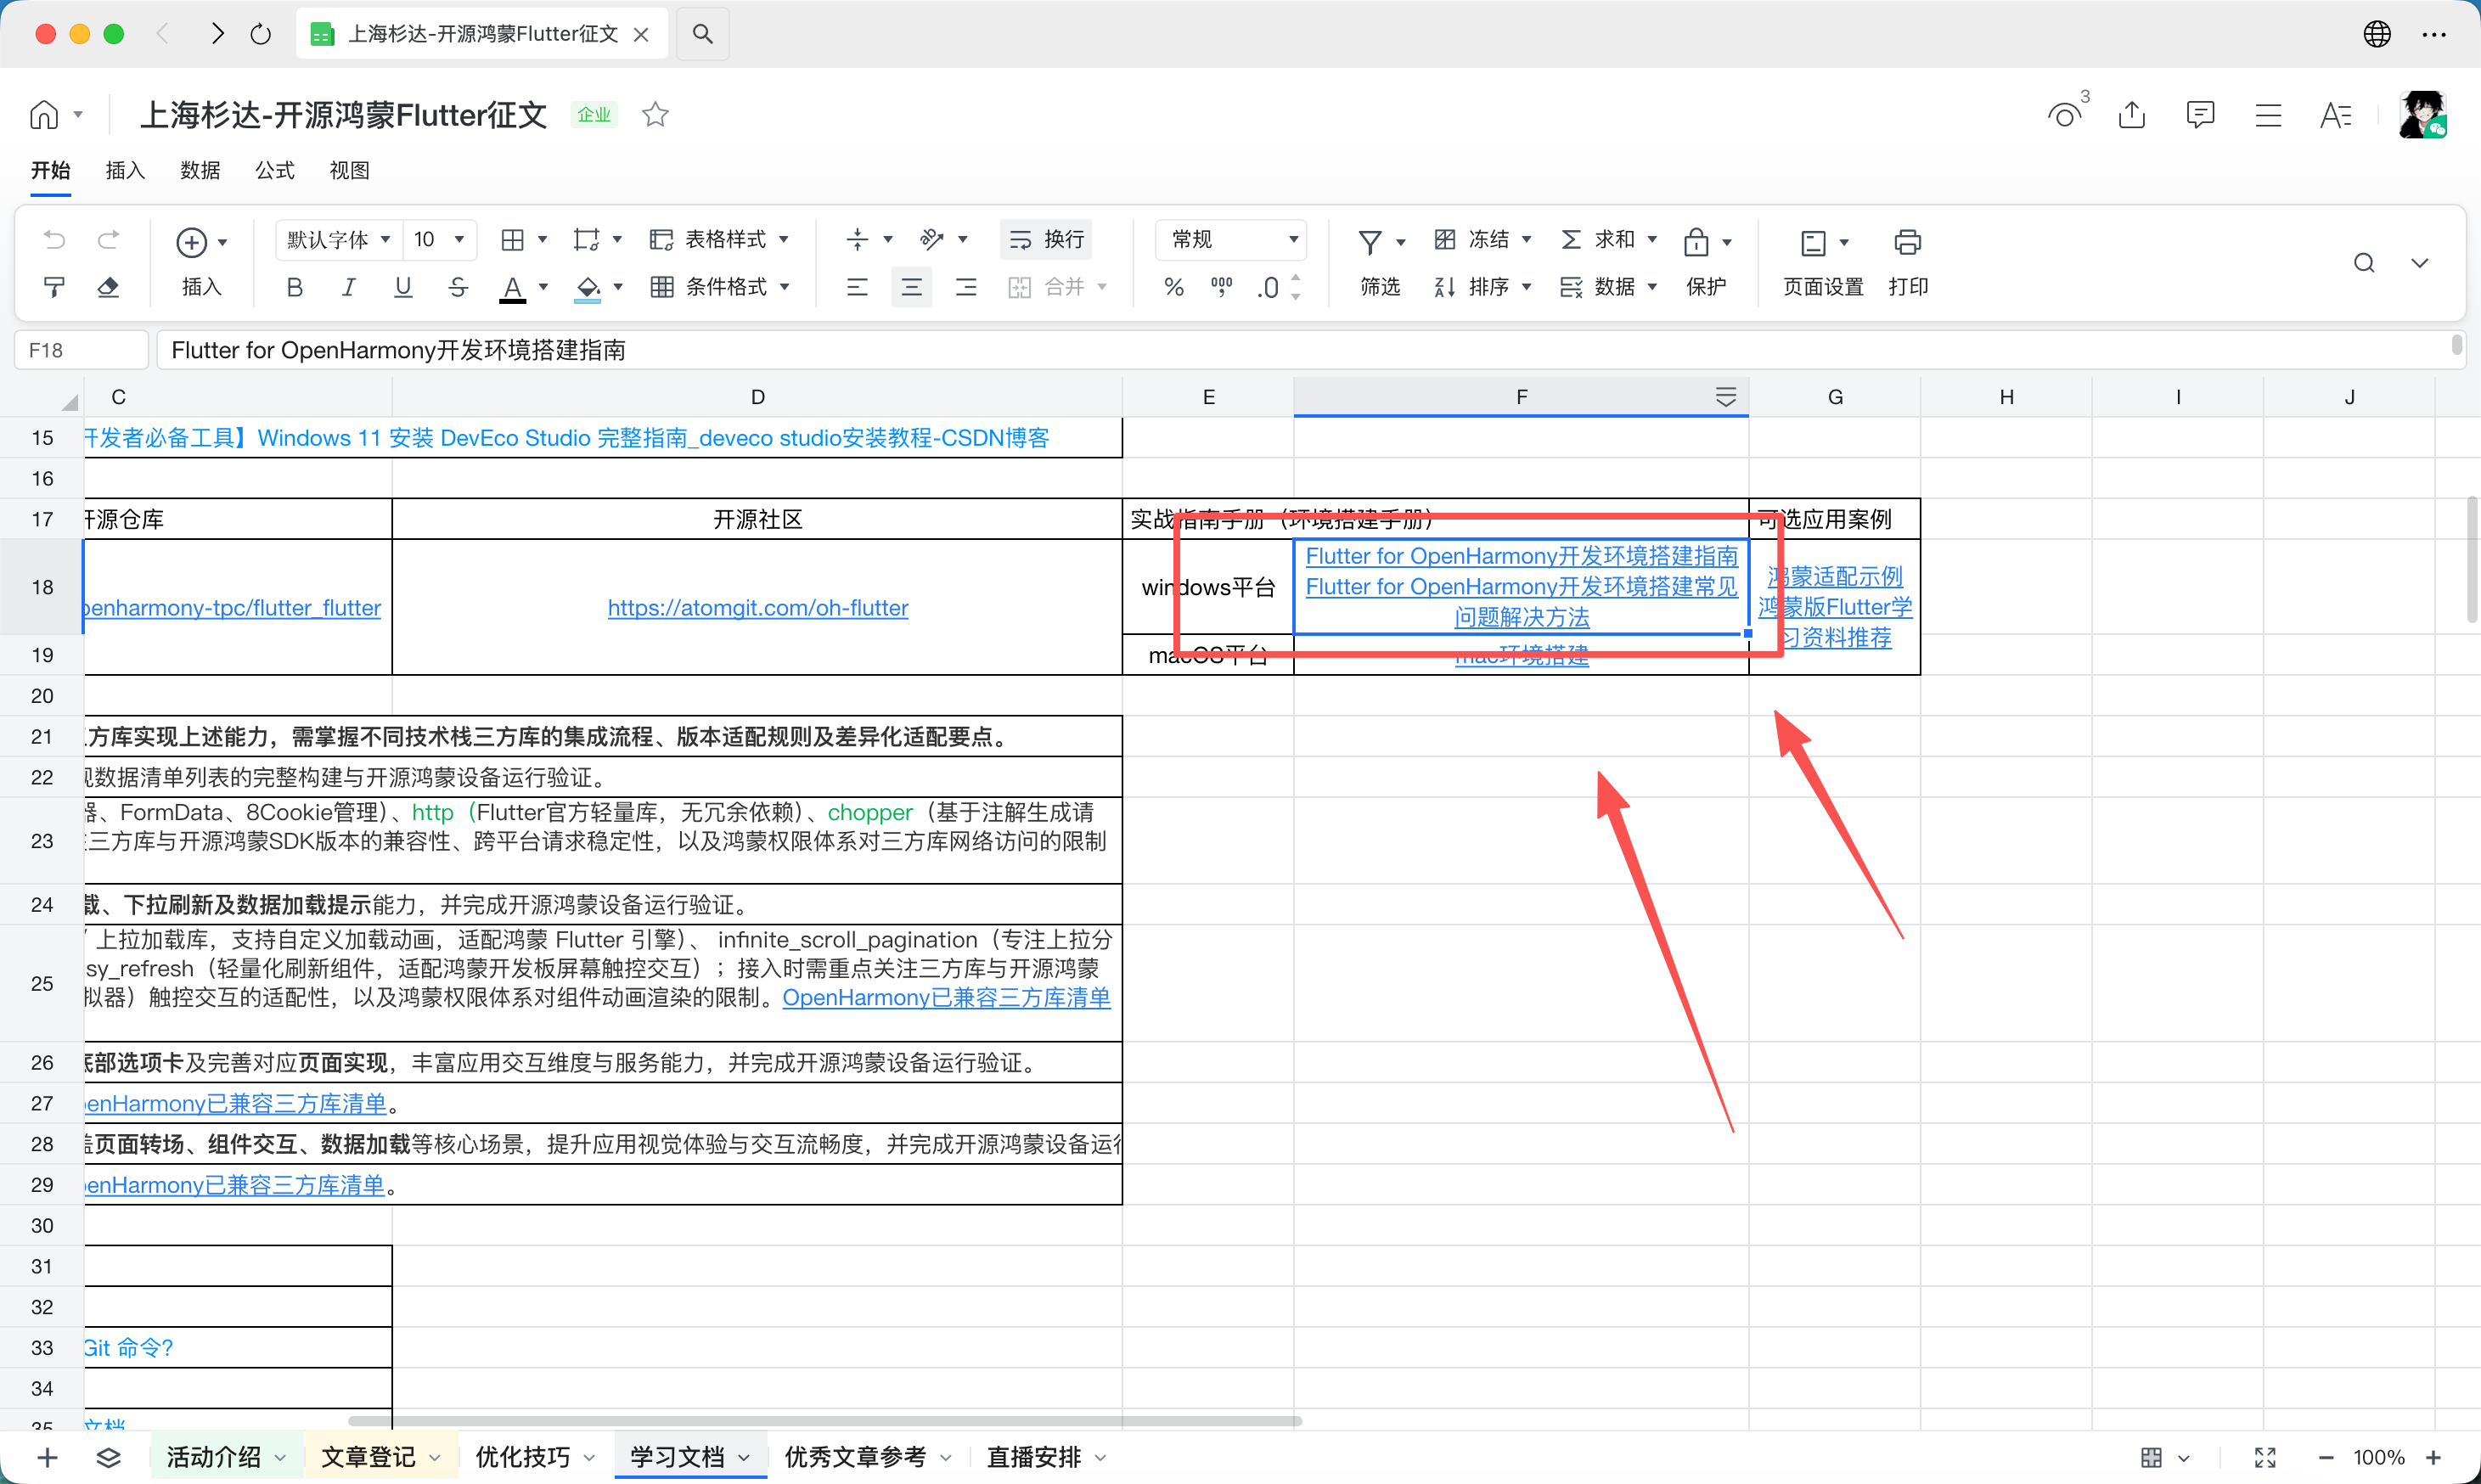2481x1484 pixels.
Task: Toggle bold formatting
Action: pos(294,288)
